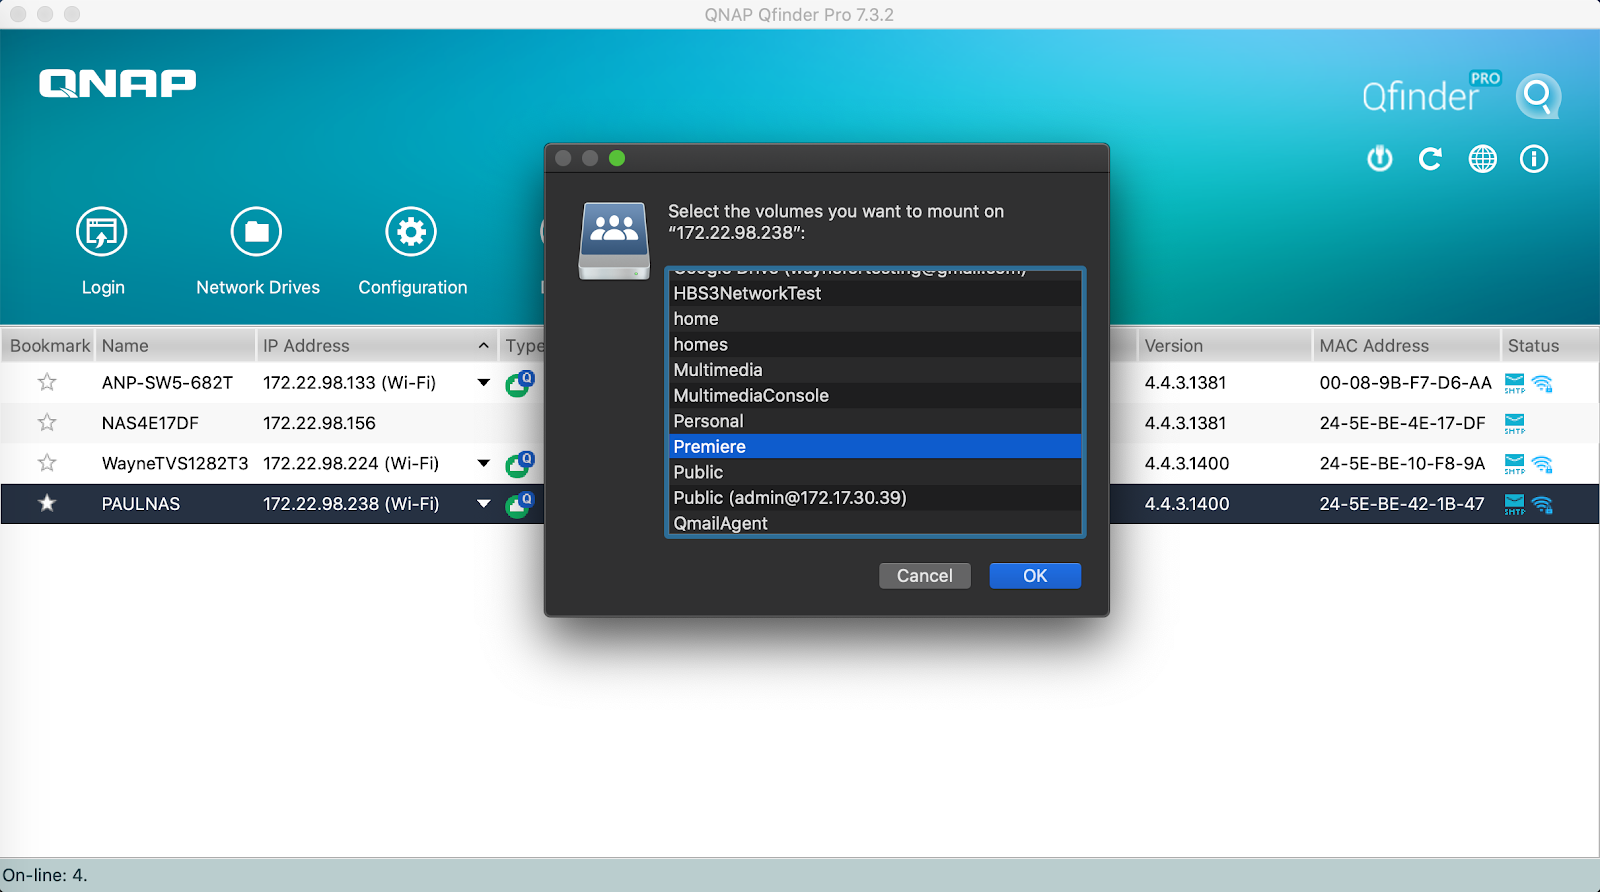Click SMTP status icon for PAULNAS

click(x=1515, y=504)
